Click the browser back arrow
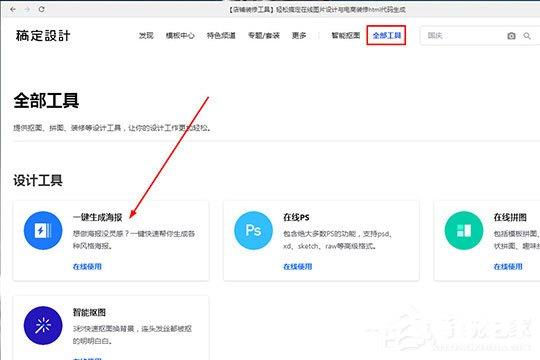The width and height of the screenshot is (540, 360). [x=13, y=9]
